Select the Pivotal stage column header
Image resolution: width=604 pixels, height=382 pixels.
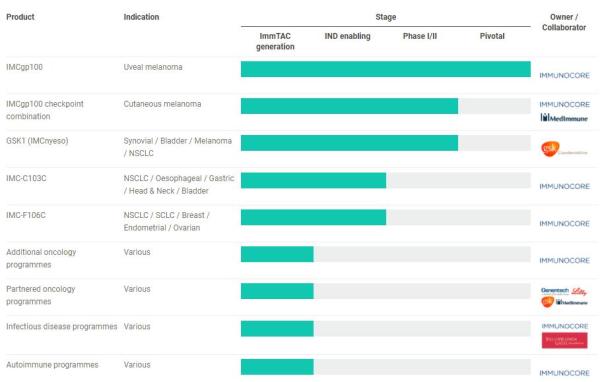(492, 36)
